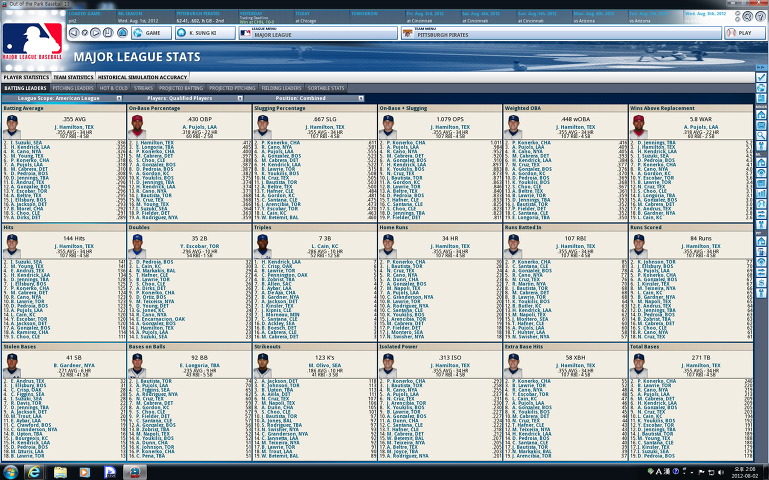
Task: Open the Players: Qualified Players dropdown
Action: coord(183,98)
